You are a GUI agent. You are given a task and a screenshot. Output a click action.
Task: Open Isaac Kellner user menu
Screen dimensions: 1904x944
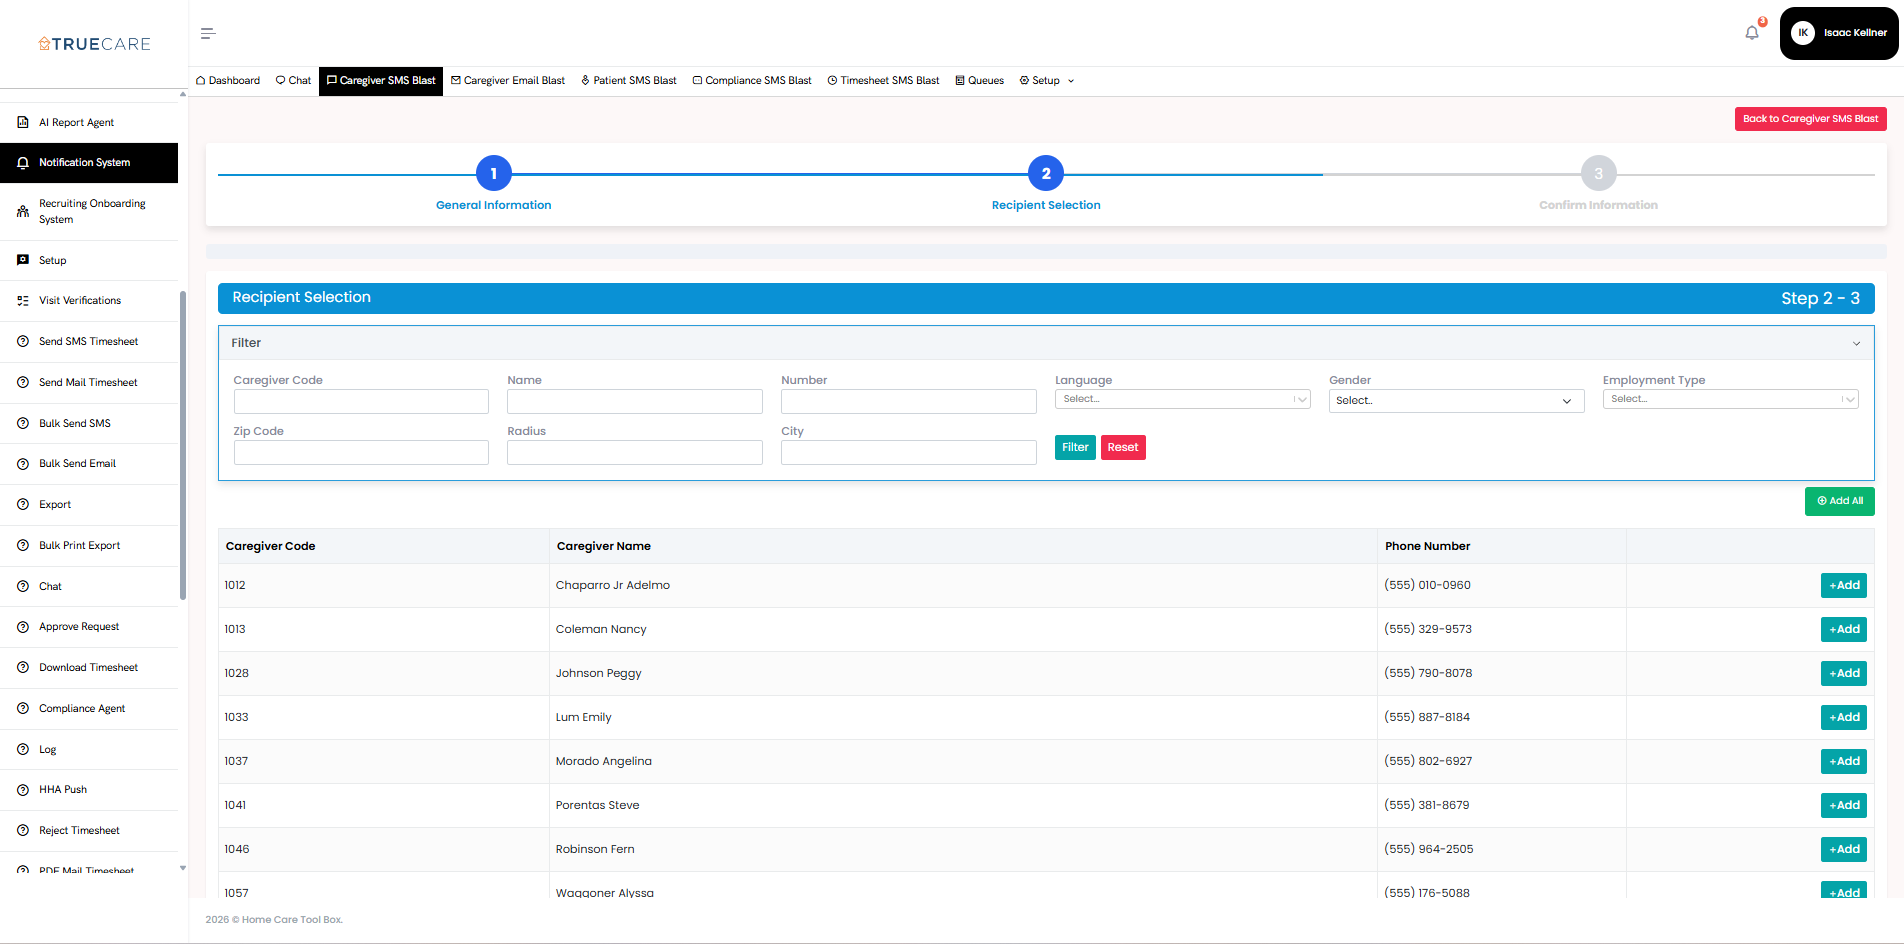1839,33
